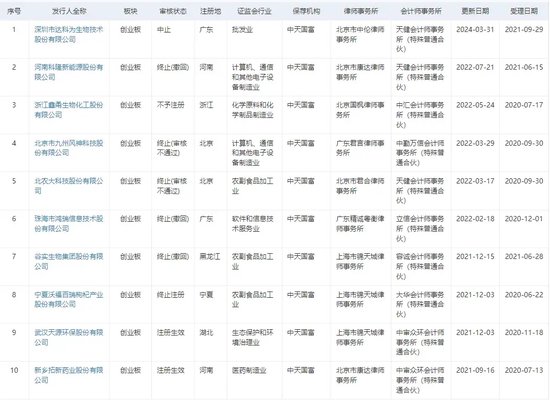The width and height of the screenshot is (550, 400).
Task: Click the 发行人全称 column header
Action: pos(69,11)
